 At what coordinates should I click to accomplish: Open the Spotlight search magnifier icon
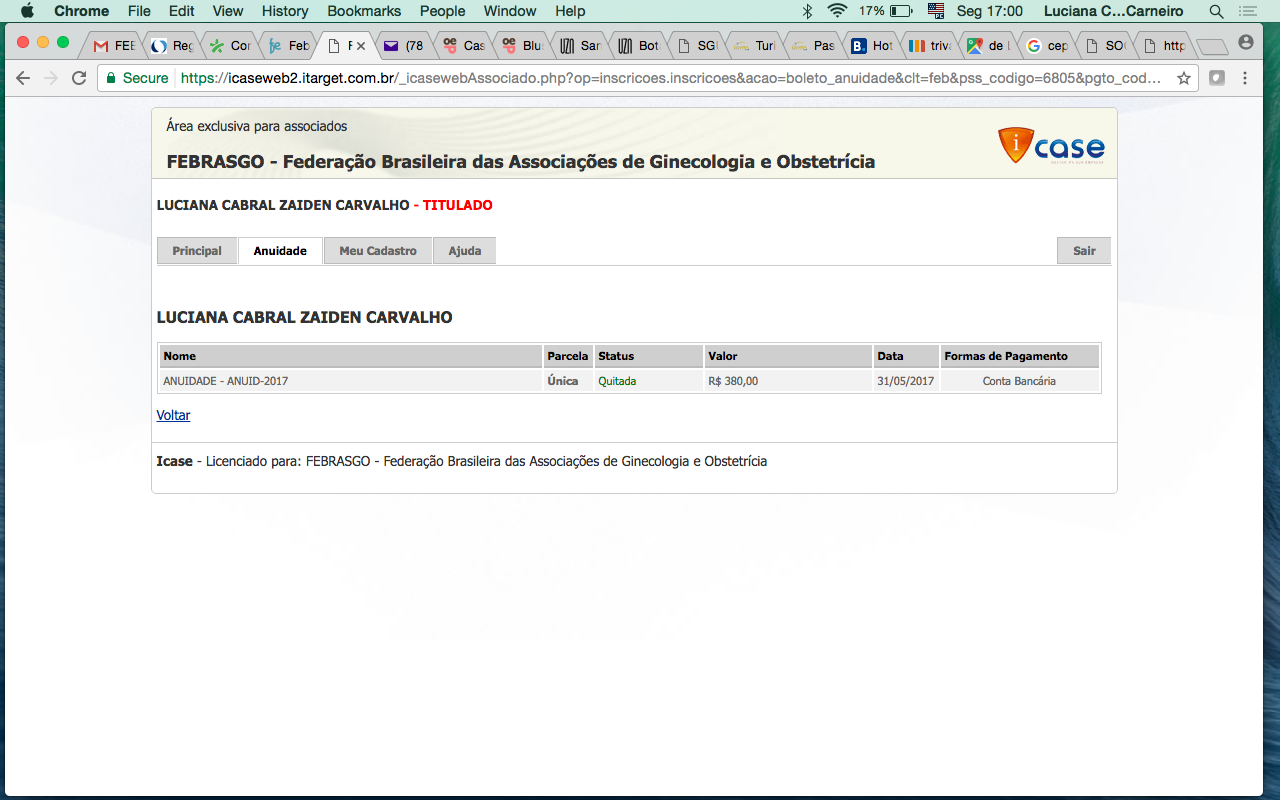pos(1216,11)
